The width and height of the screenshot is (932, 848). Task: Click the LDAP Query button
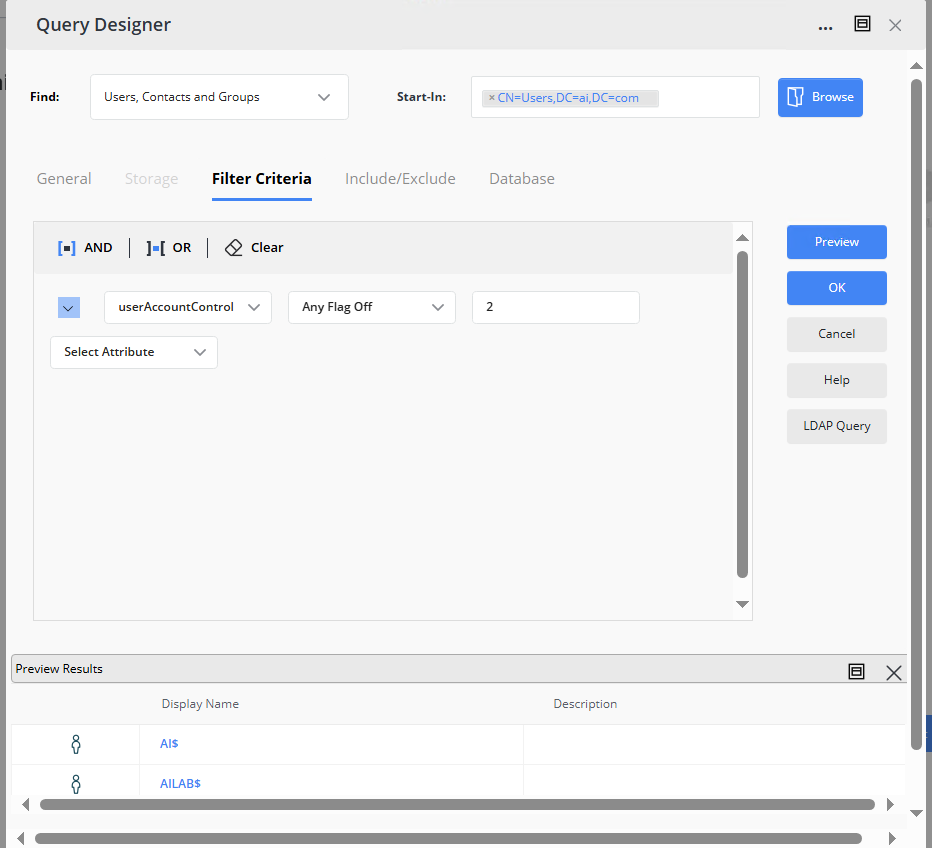tap(836, 426)
